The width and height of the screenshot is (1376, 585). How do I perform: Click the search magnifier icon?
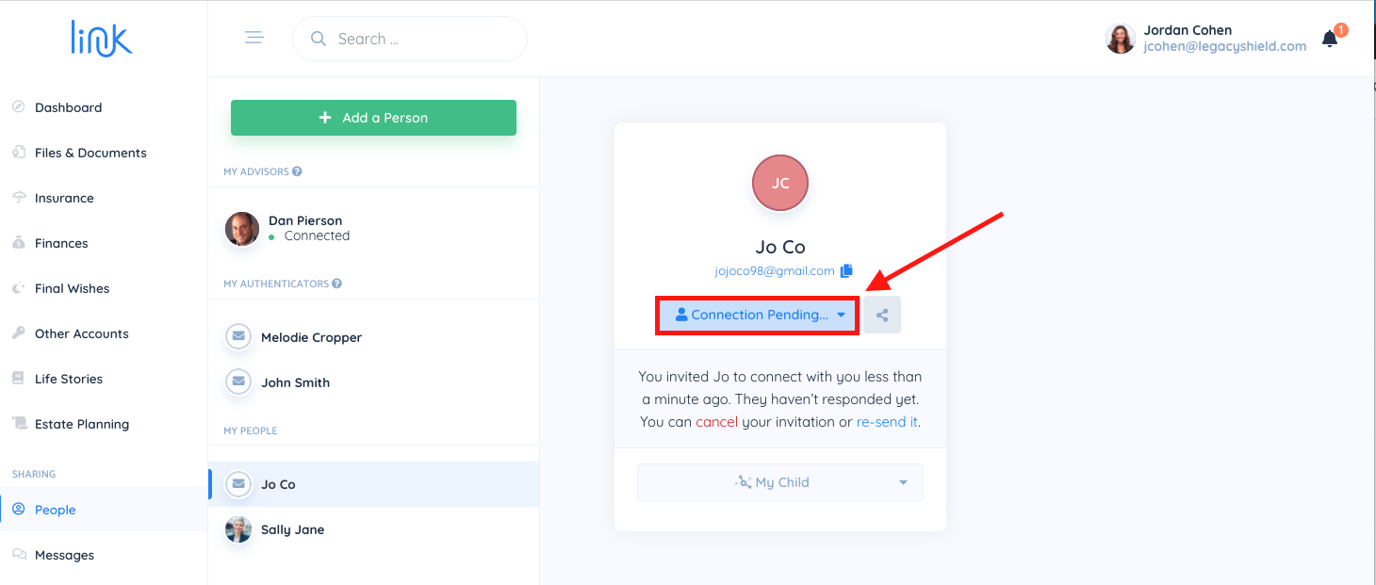click(x=318, y=37)
